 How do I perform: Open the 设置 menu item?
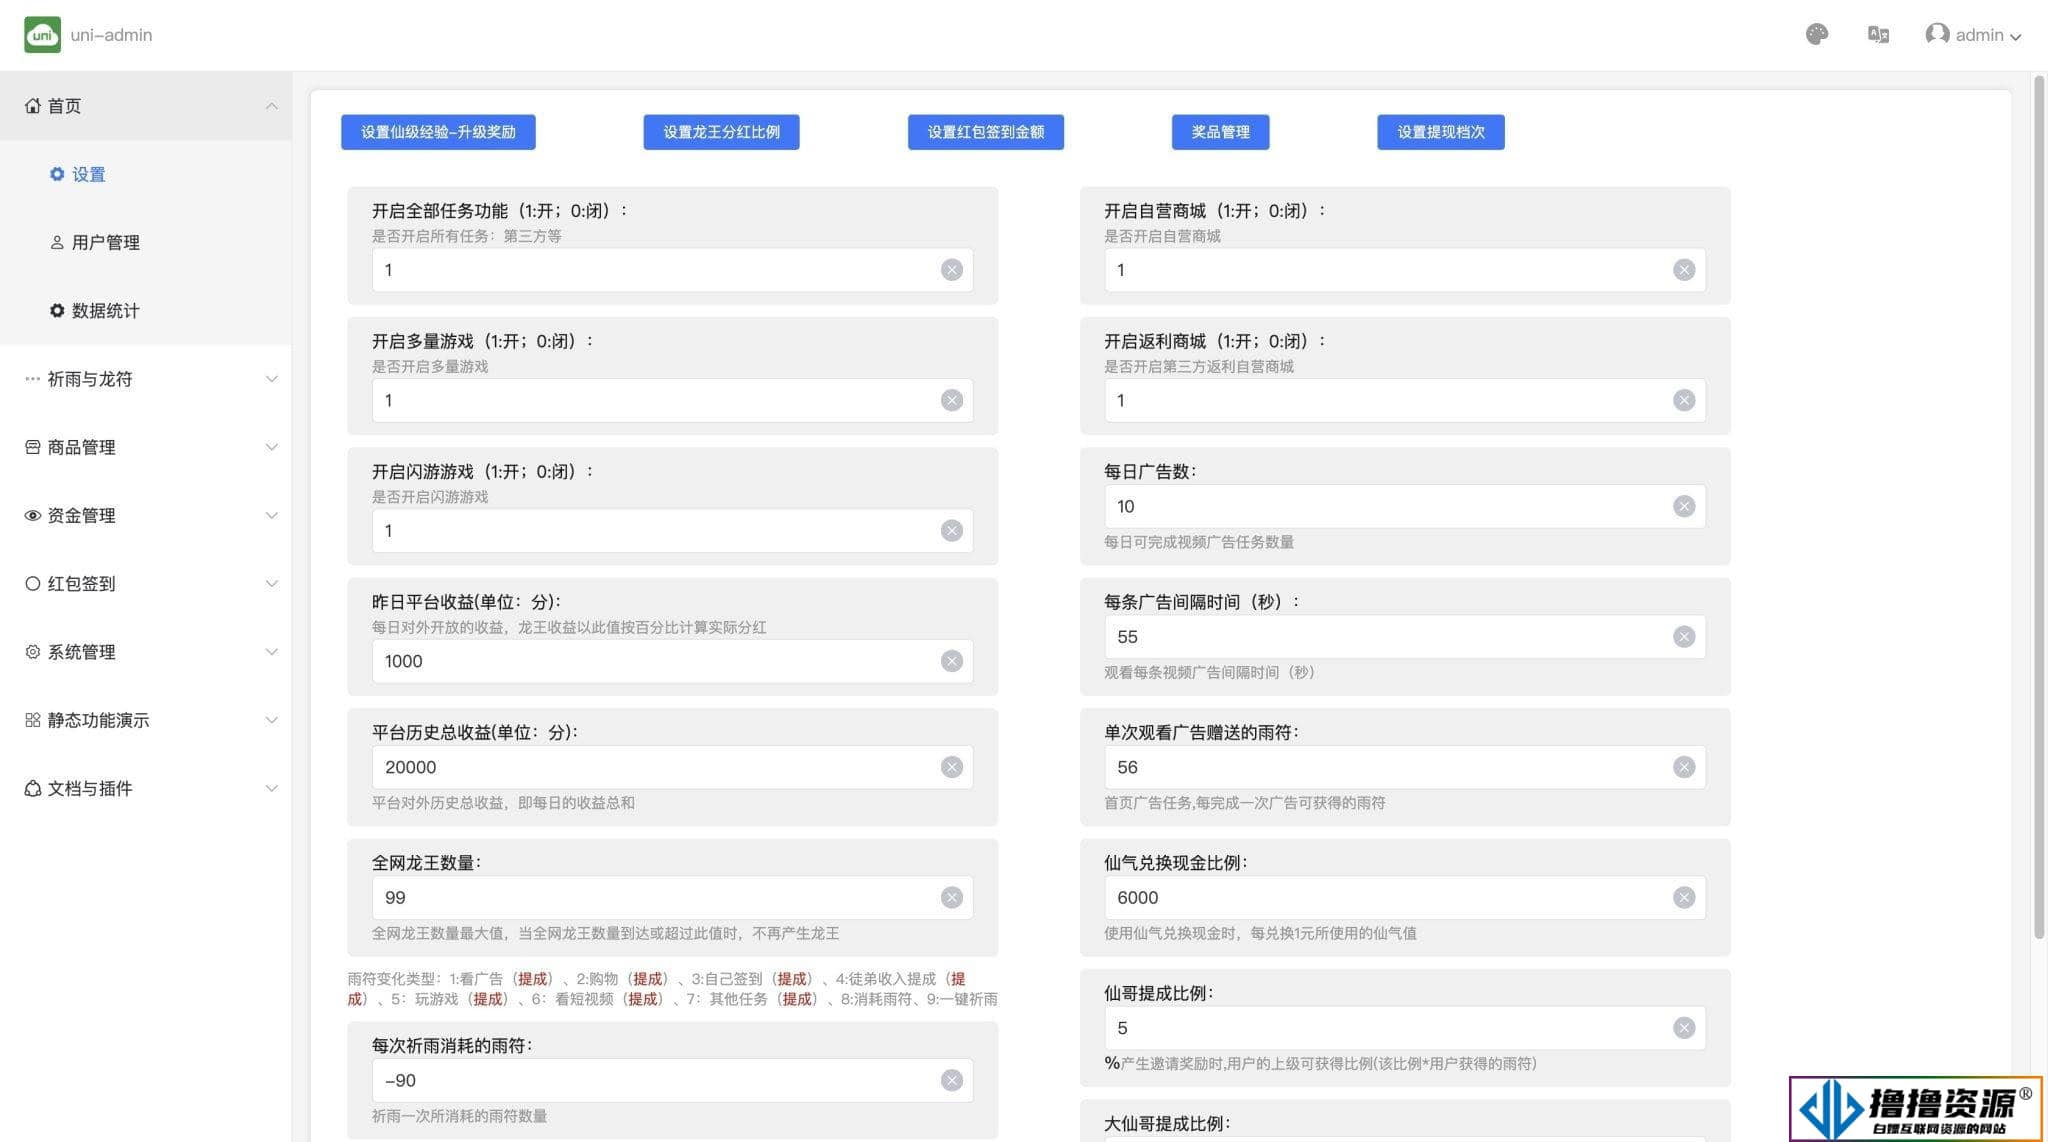coord(146,174)
